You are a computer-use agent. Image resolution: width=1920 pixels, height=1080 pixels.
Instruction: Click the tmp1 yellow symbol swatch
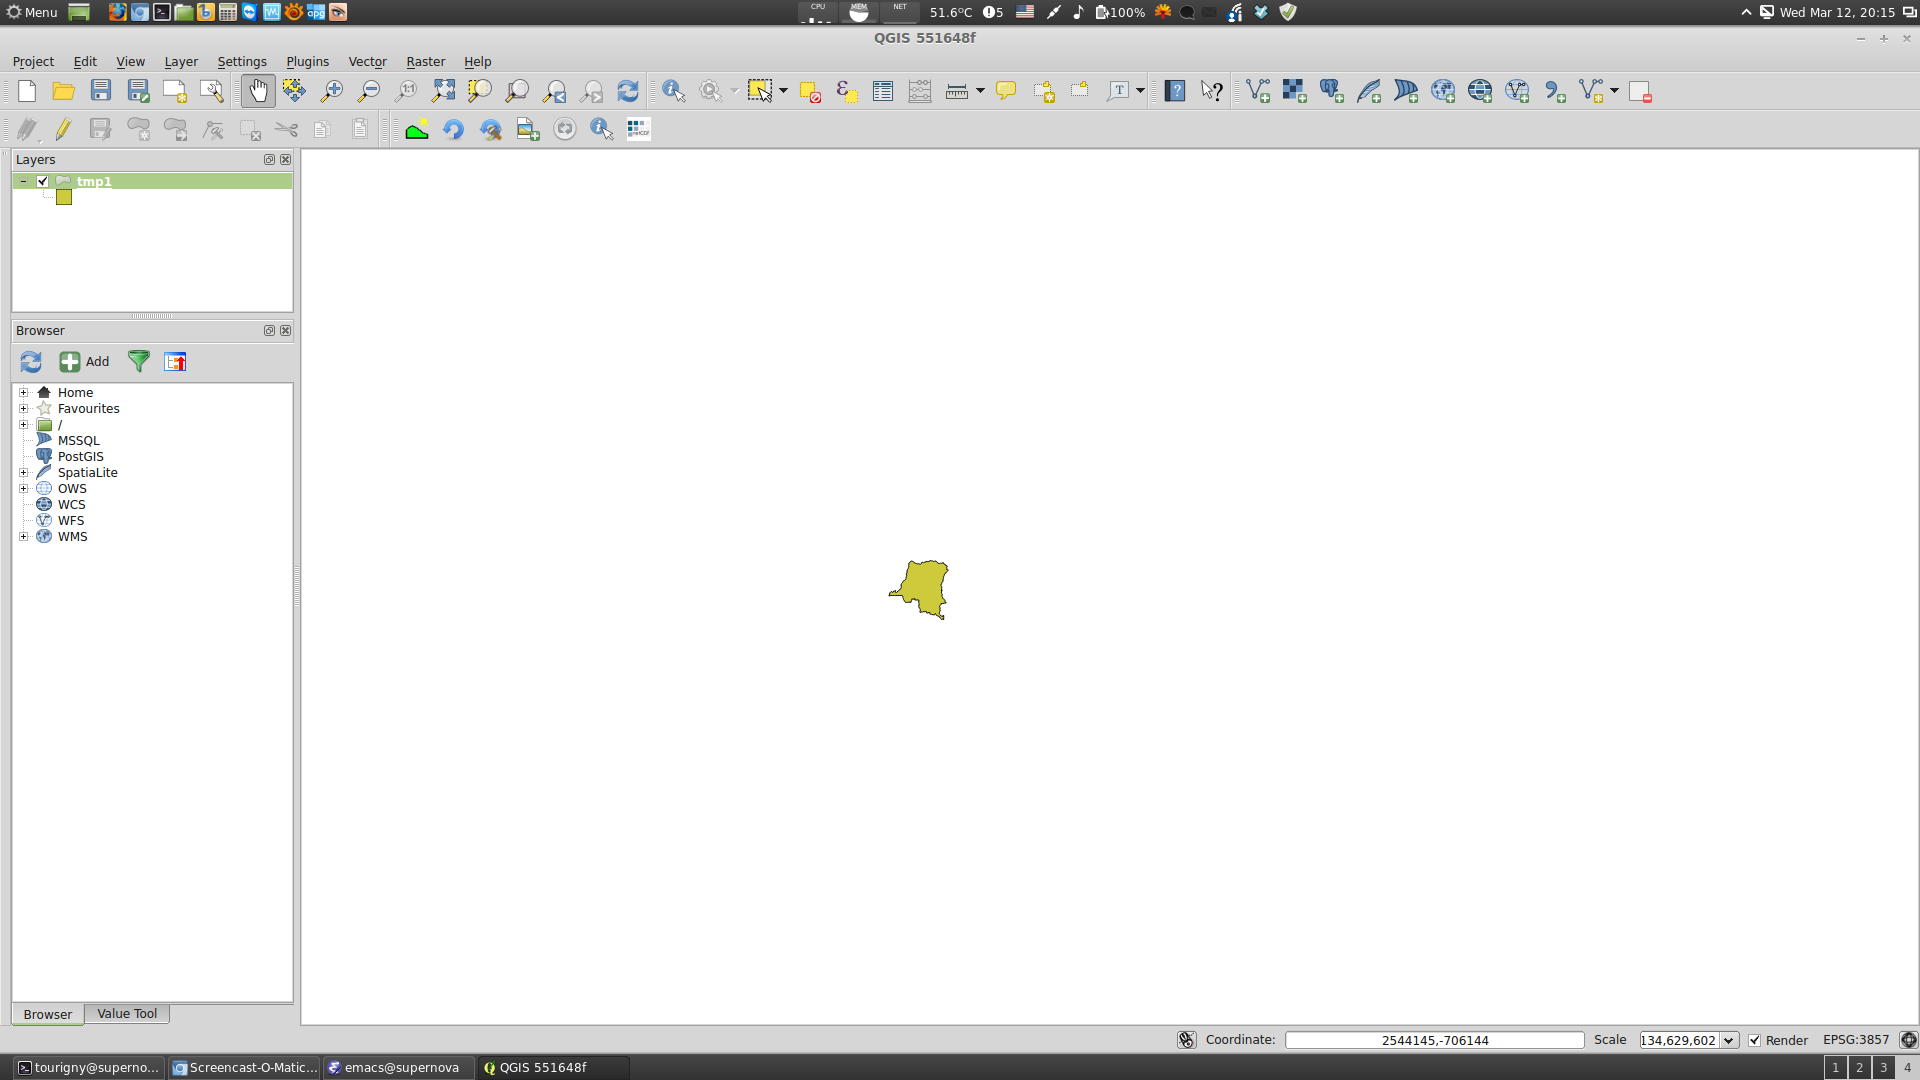pos(64,197)
